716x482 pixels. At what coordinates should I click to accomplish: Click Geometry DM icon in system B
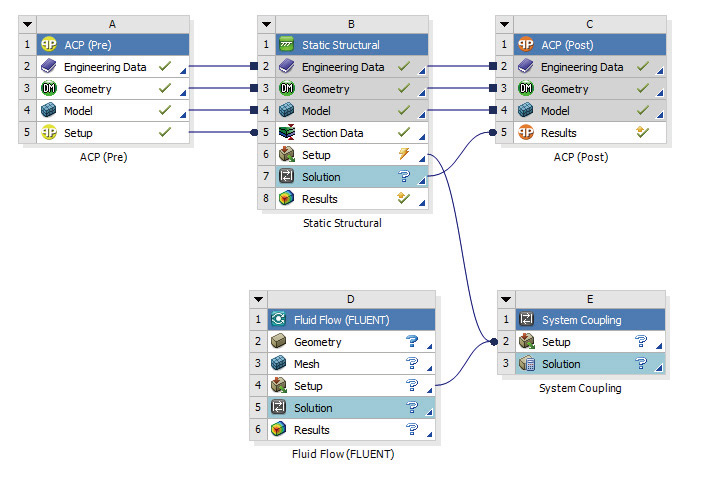pos(287,89)
